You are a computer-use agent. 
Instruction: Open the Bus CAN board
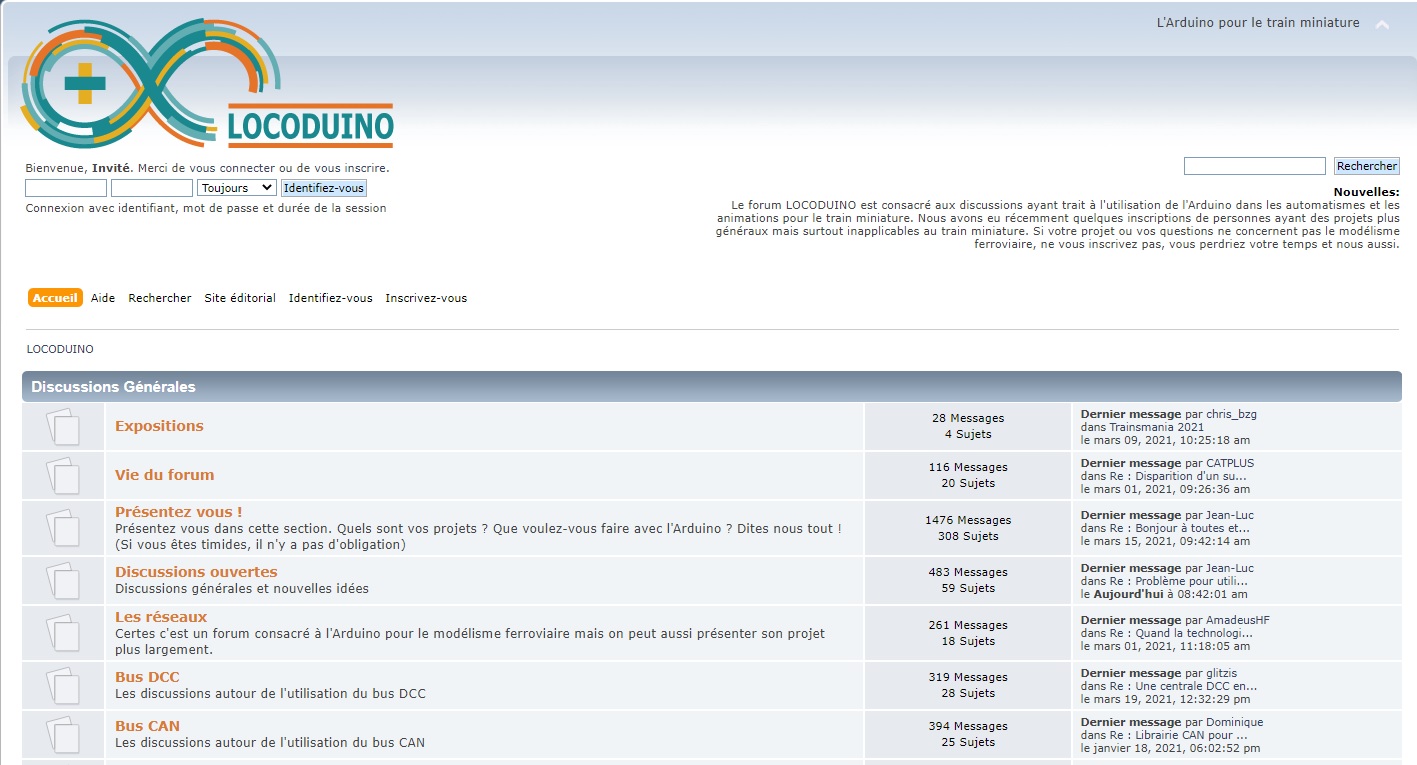(x=147, y=726)
